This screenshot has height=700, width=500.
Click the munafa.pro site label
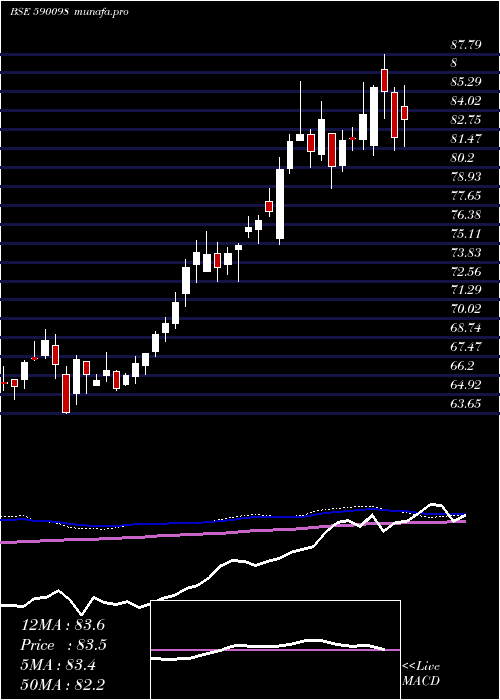click(102, 12)
